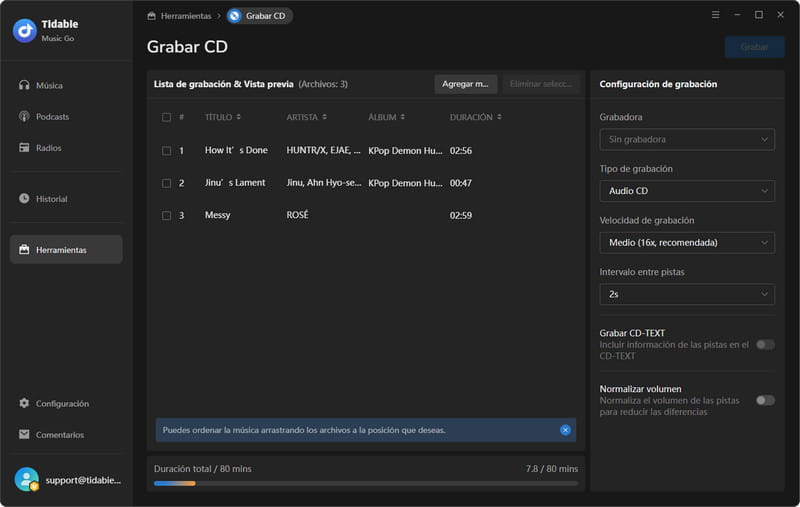Select the How It's Done track title
800x507 pixels.
pos(236,150)
